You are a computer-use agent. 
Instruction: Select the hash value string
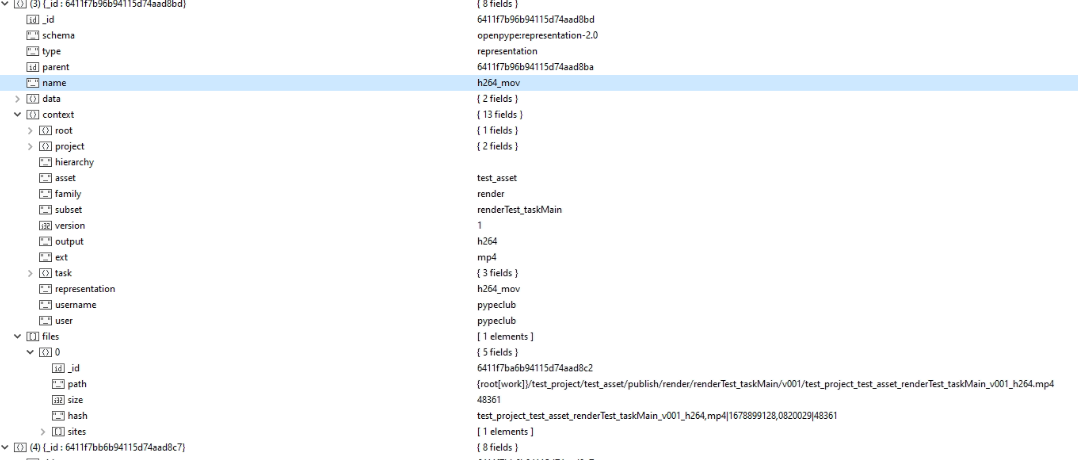click(657, 415)
